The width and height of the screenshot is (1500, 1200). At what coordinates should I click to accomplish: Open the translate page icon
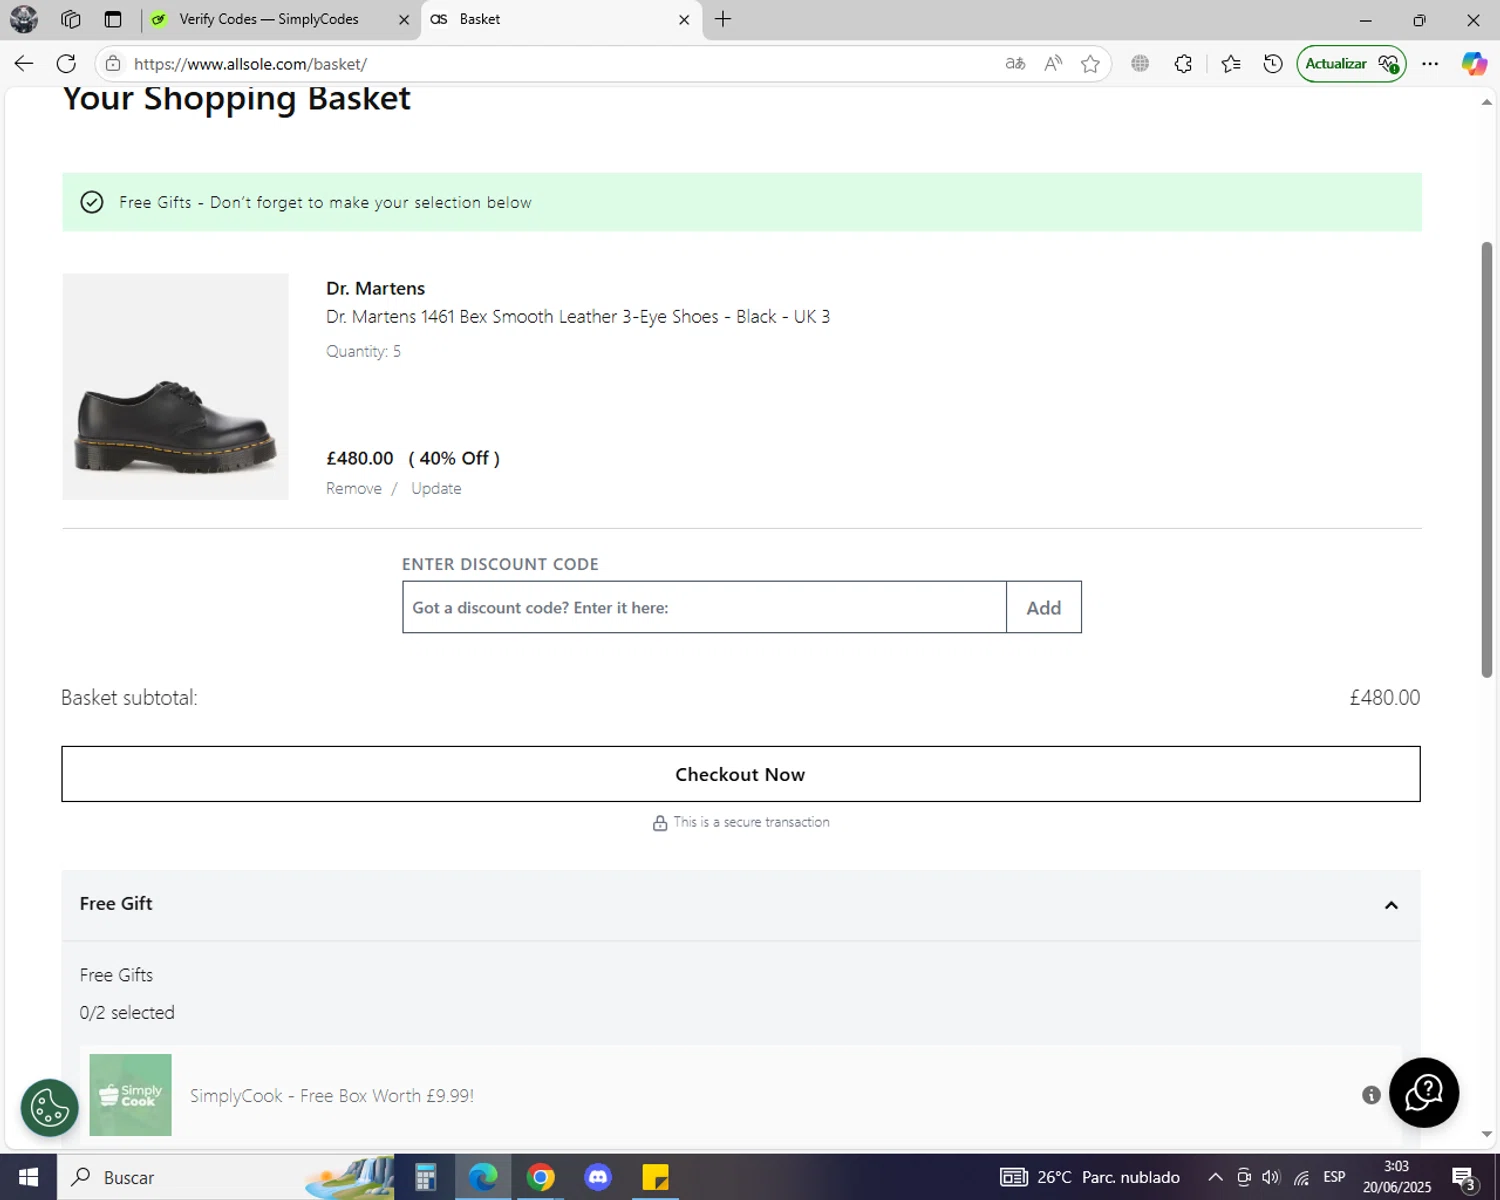[x=1015, y=64]
